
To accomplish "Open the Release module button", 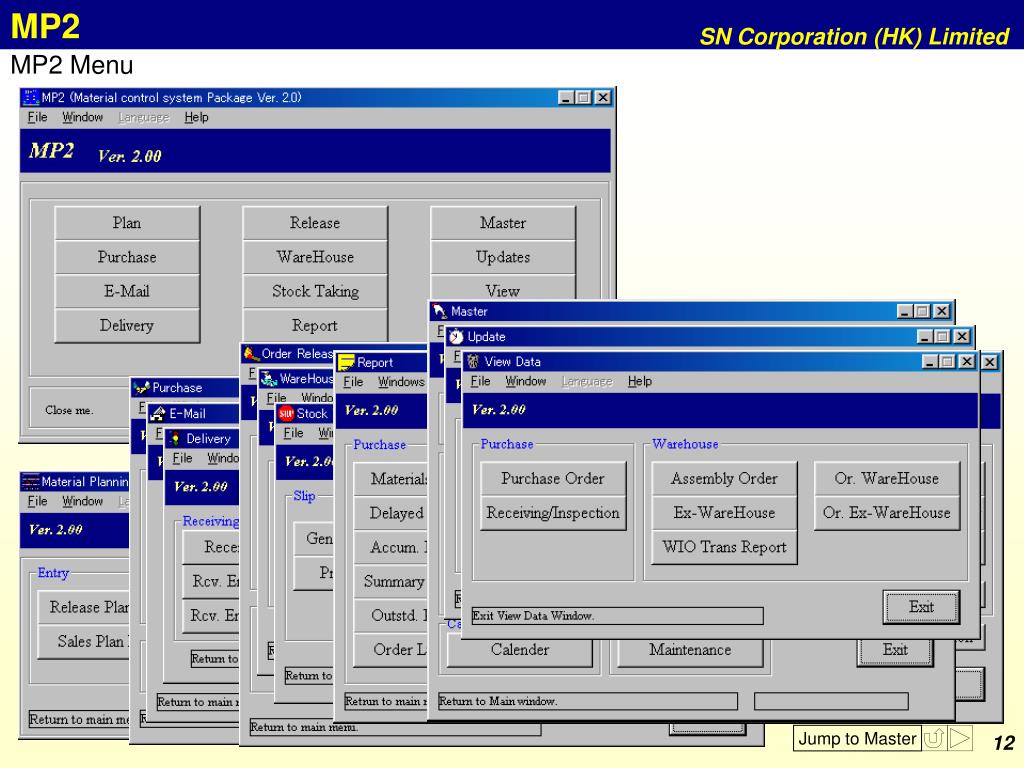I will (315, 223).
